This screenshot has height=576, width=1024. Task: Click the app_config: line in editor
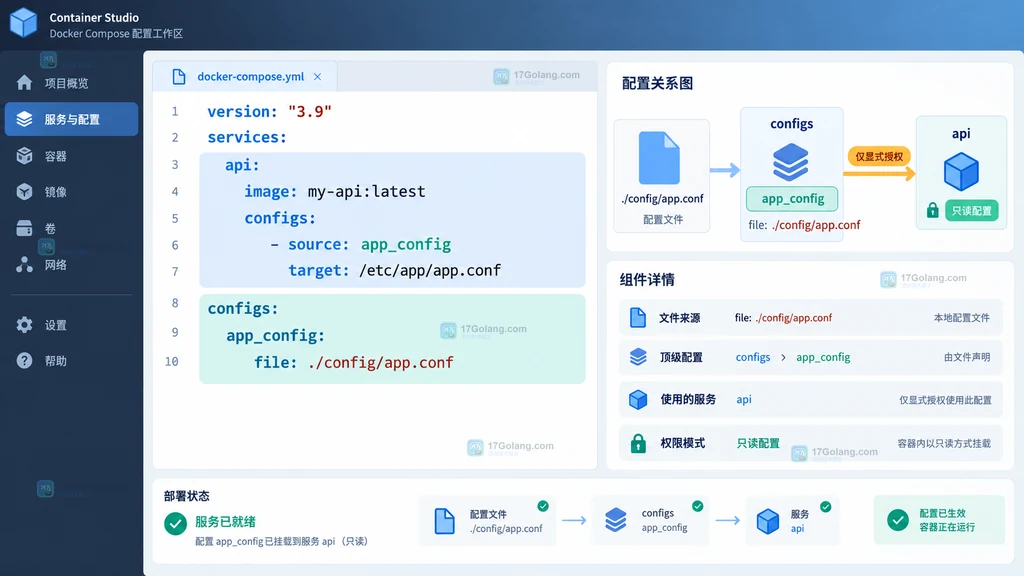click(275, 336)
